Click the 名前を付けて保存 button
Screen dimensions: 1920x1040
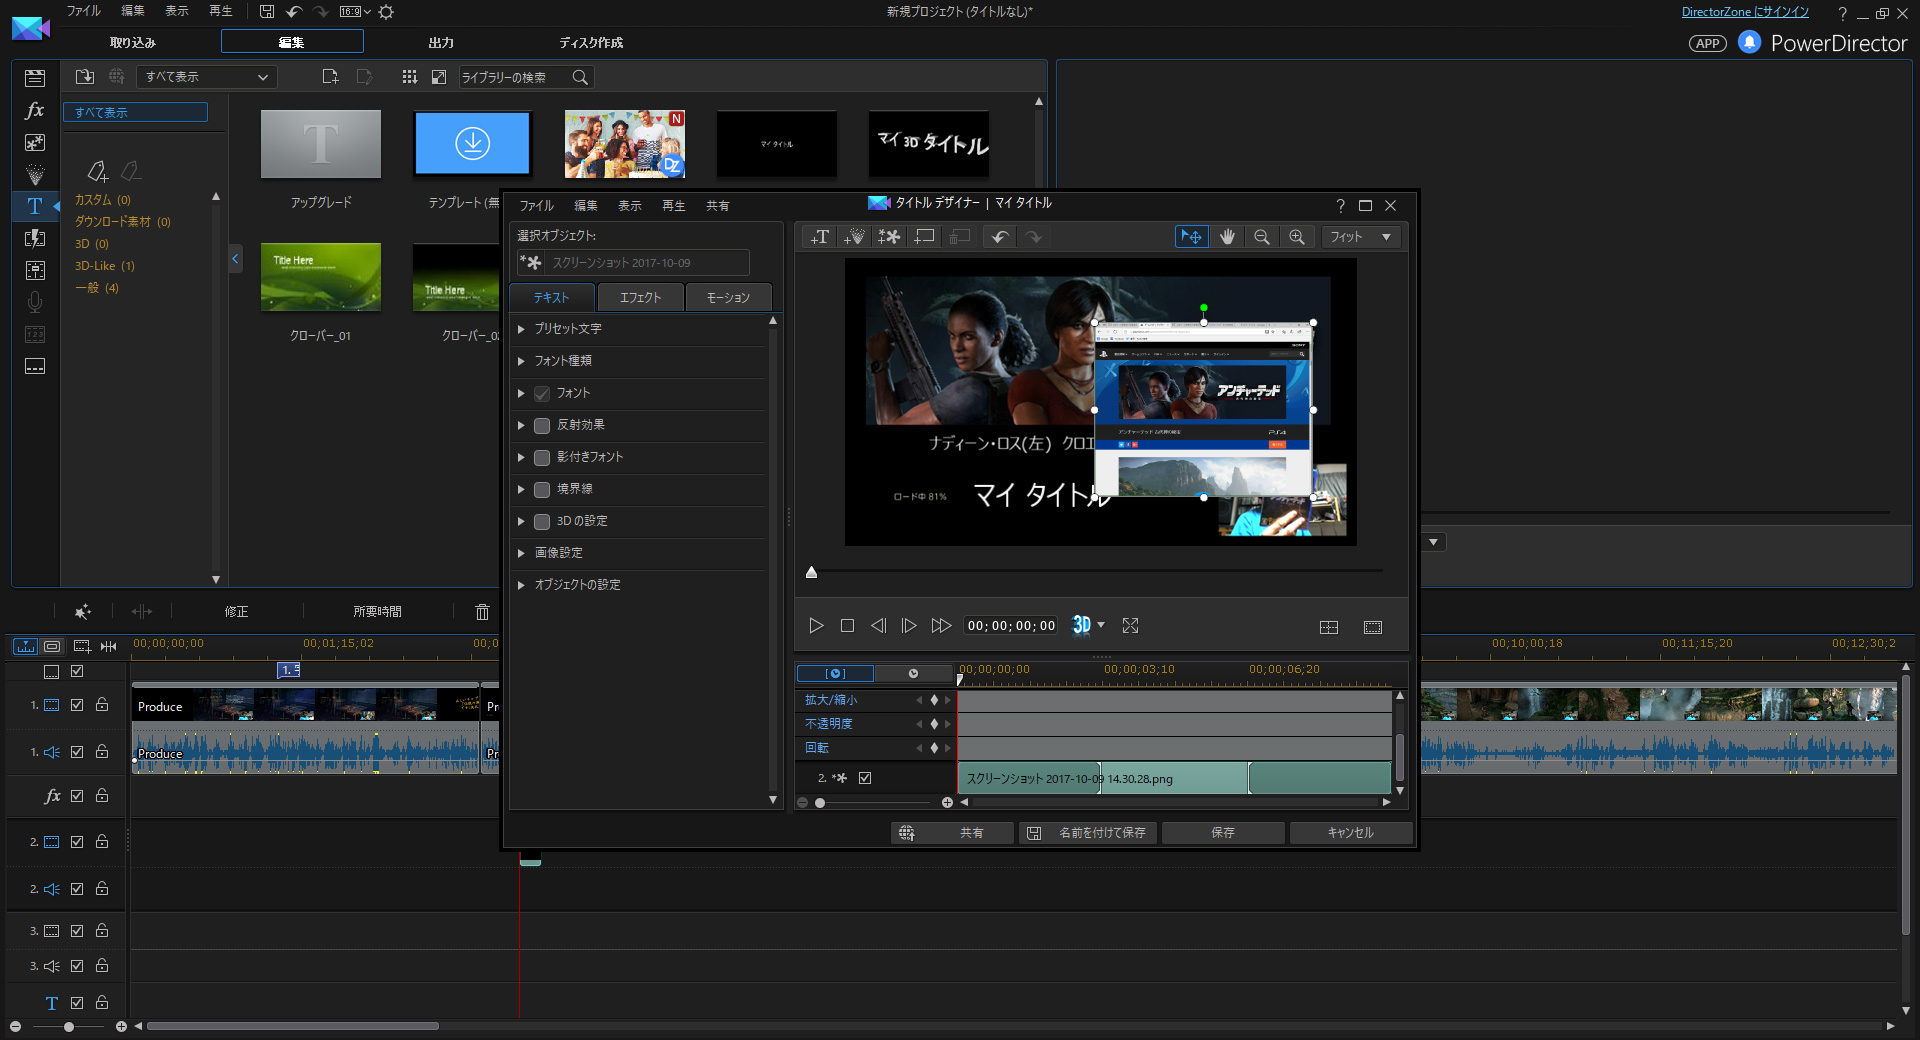[1088, 833]
